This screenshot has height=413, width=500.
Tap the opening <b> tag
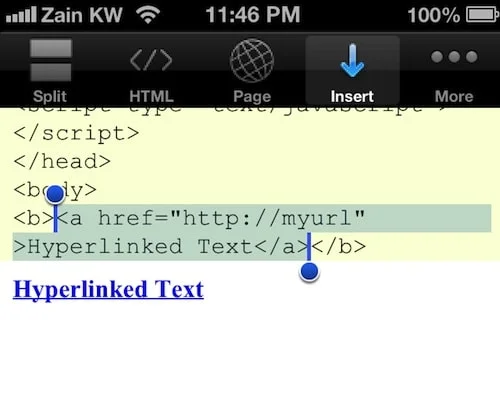click(33, 218)
